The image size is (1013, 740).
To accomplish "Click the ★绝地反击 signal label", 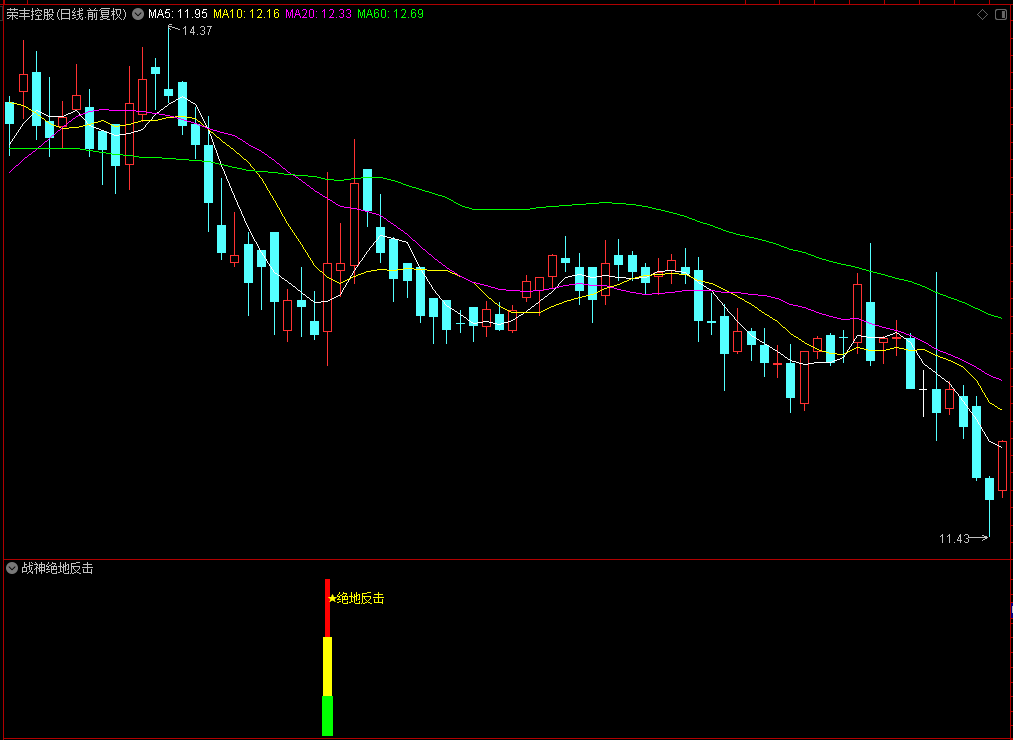I will [x=356, y=598].
